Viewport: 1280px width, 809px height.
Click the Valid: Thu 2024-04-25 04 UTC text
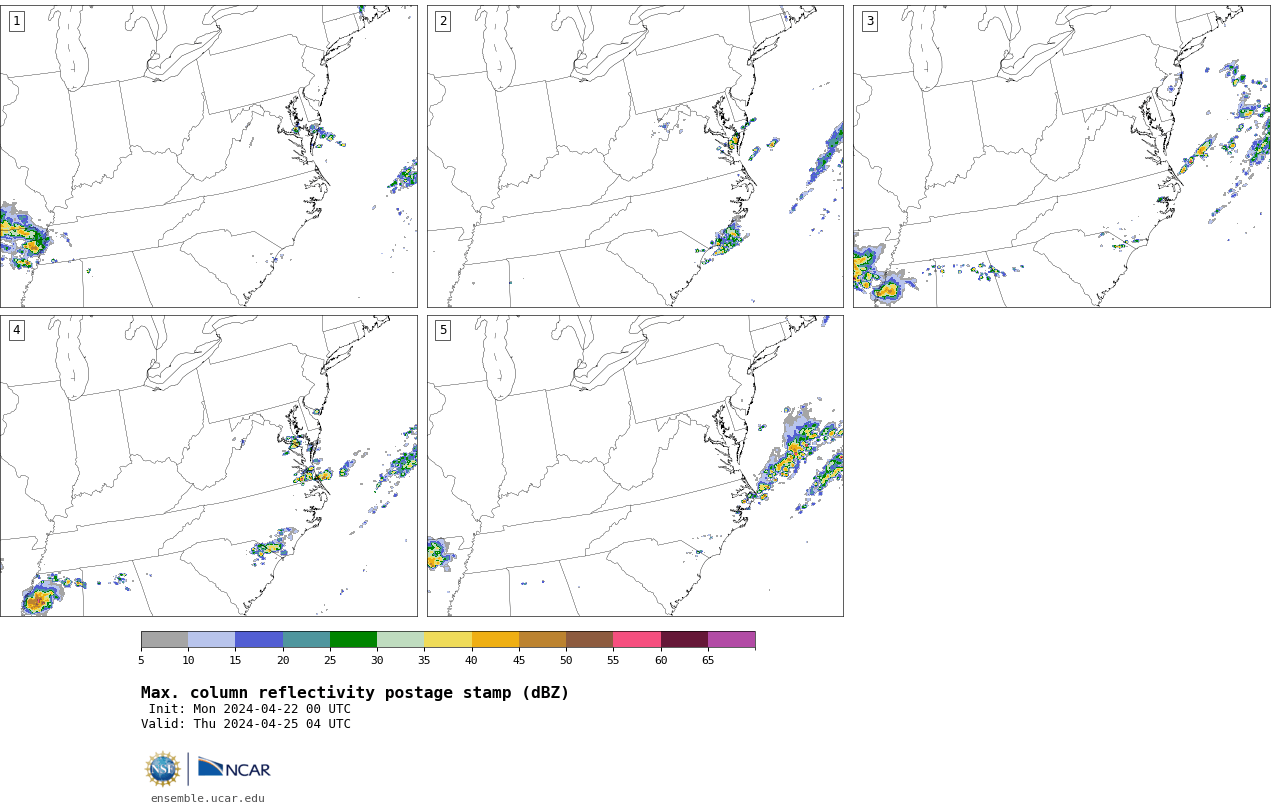[x=246, y=724]
